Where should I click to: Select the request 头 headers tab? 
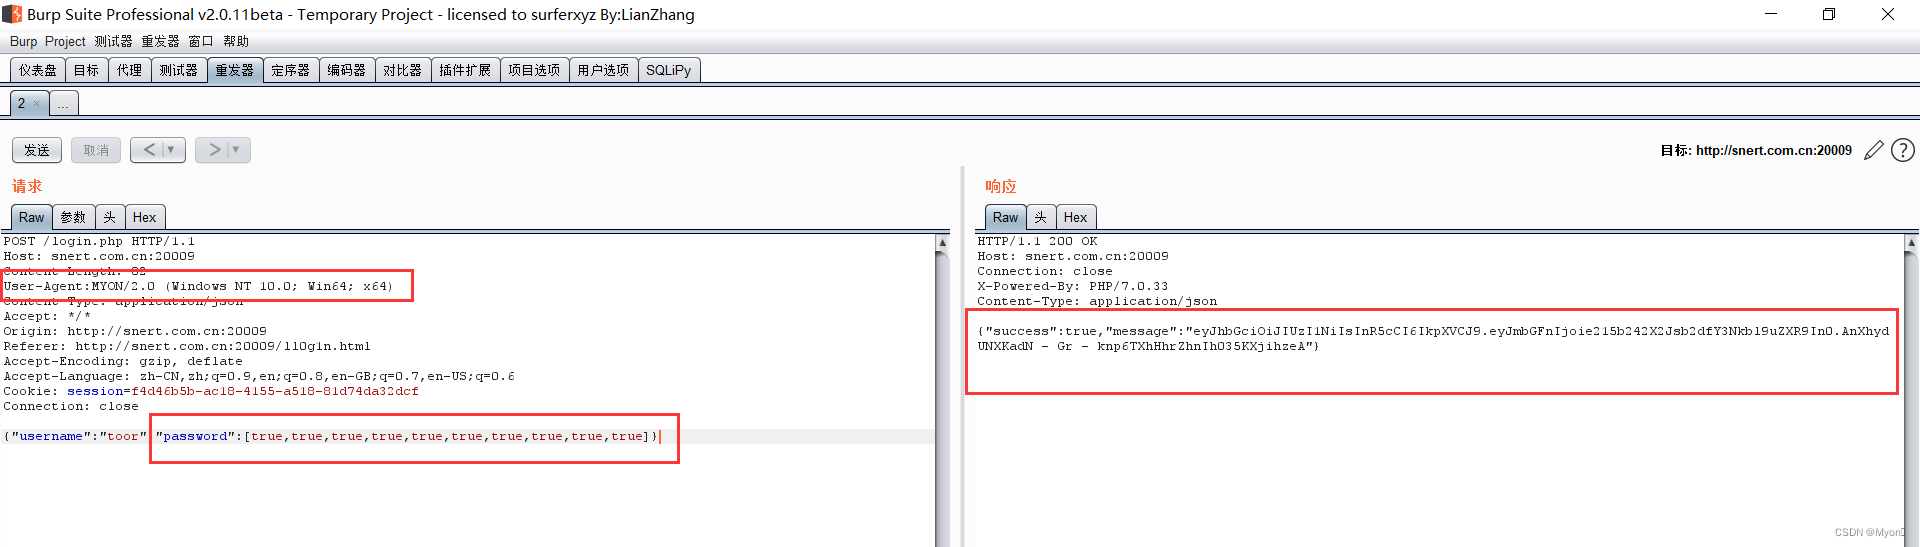[110, 217]
